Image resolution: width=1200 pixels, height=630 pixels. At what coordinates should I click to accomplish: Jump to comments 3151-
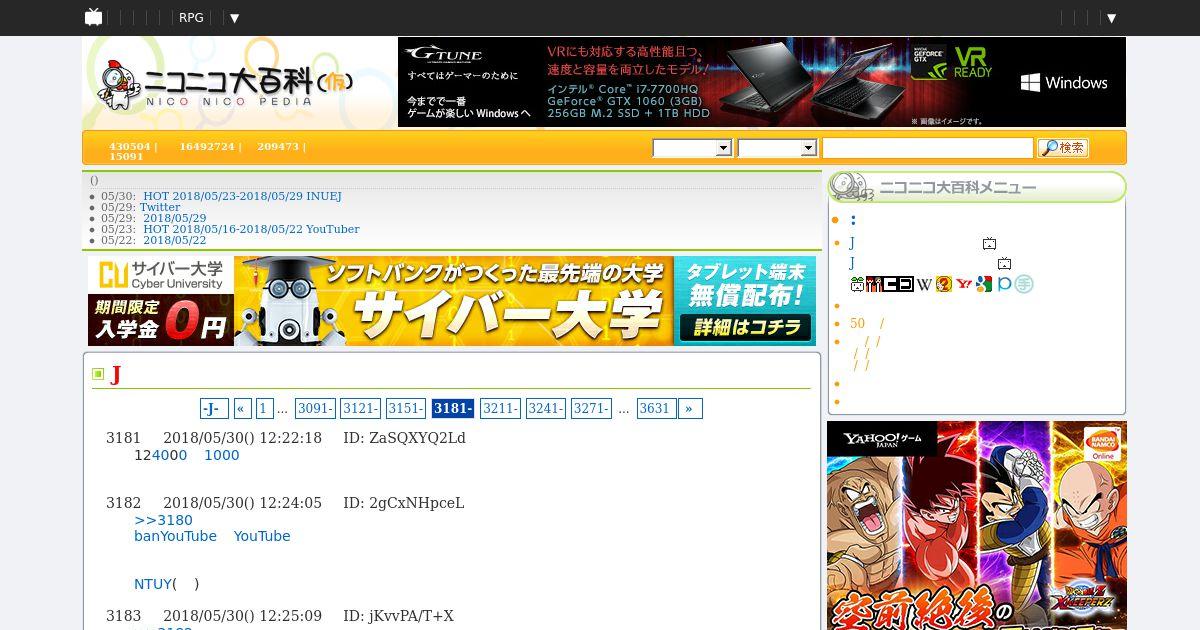[x=406, y=408]
